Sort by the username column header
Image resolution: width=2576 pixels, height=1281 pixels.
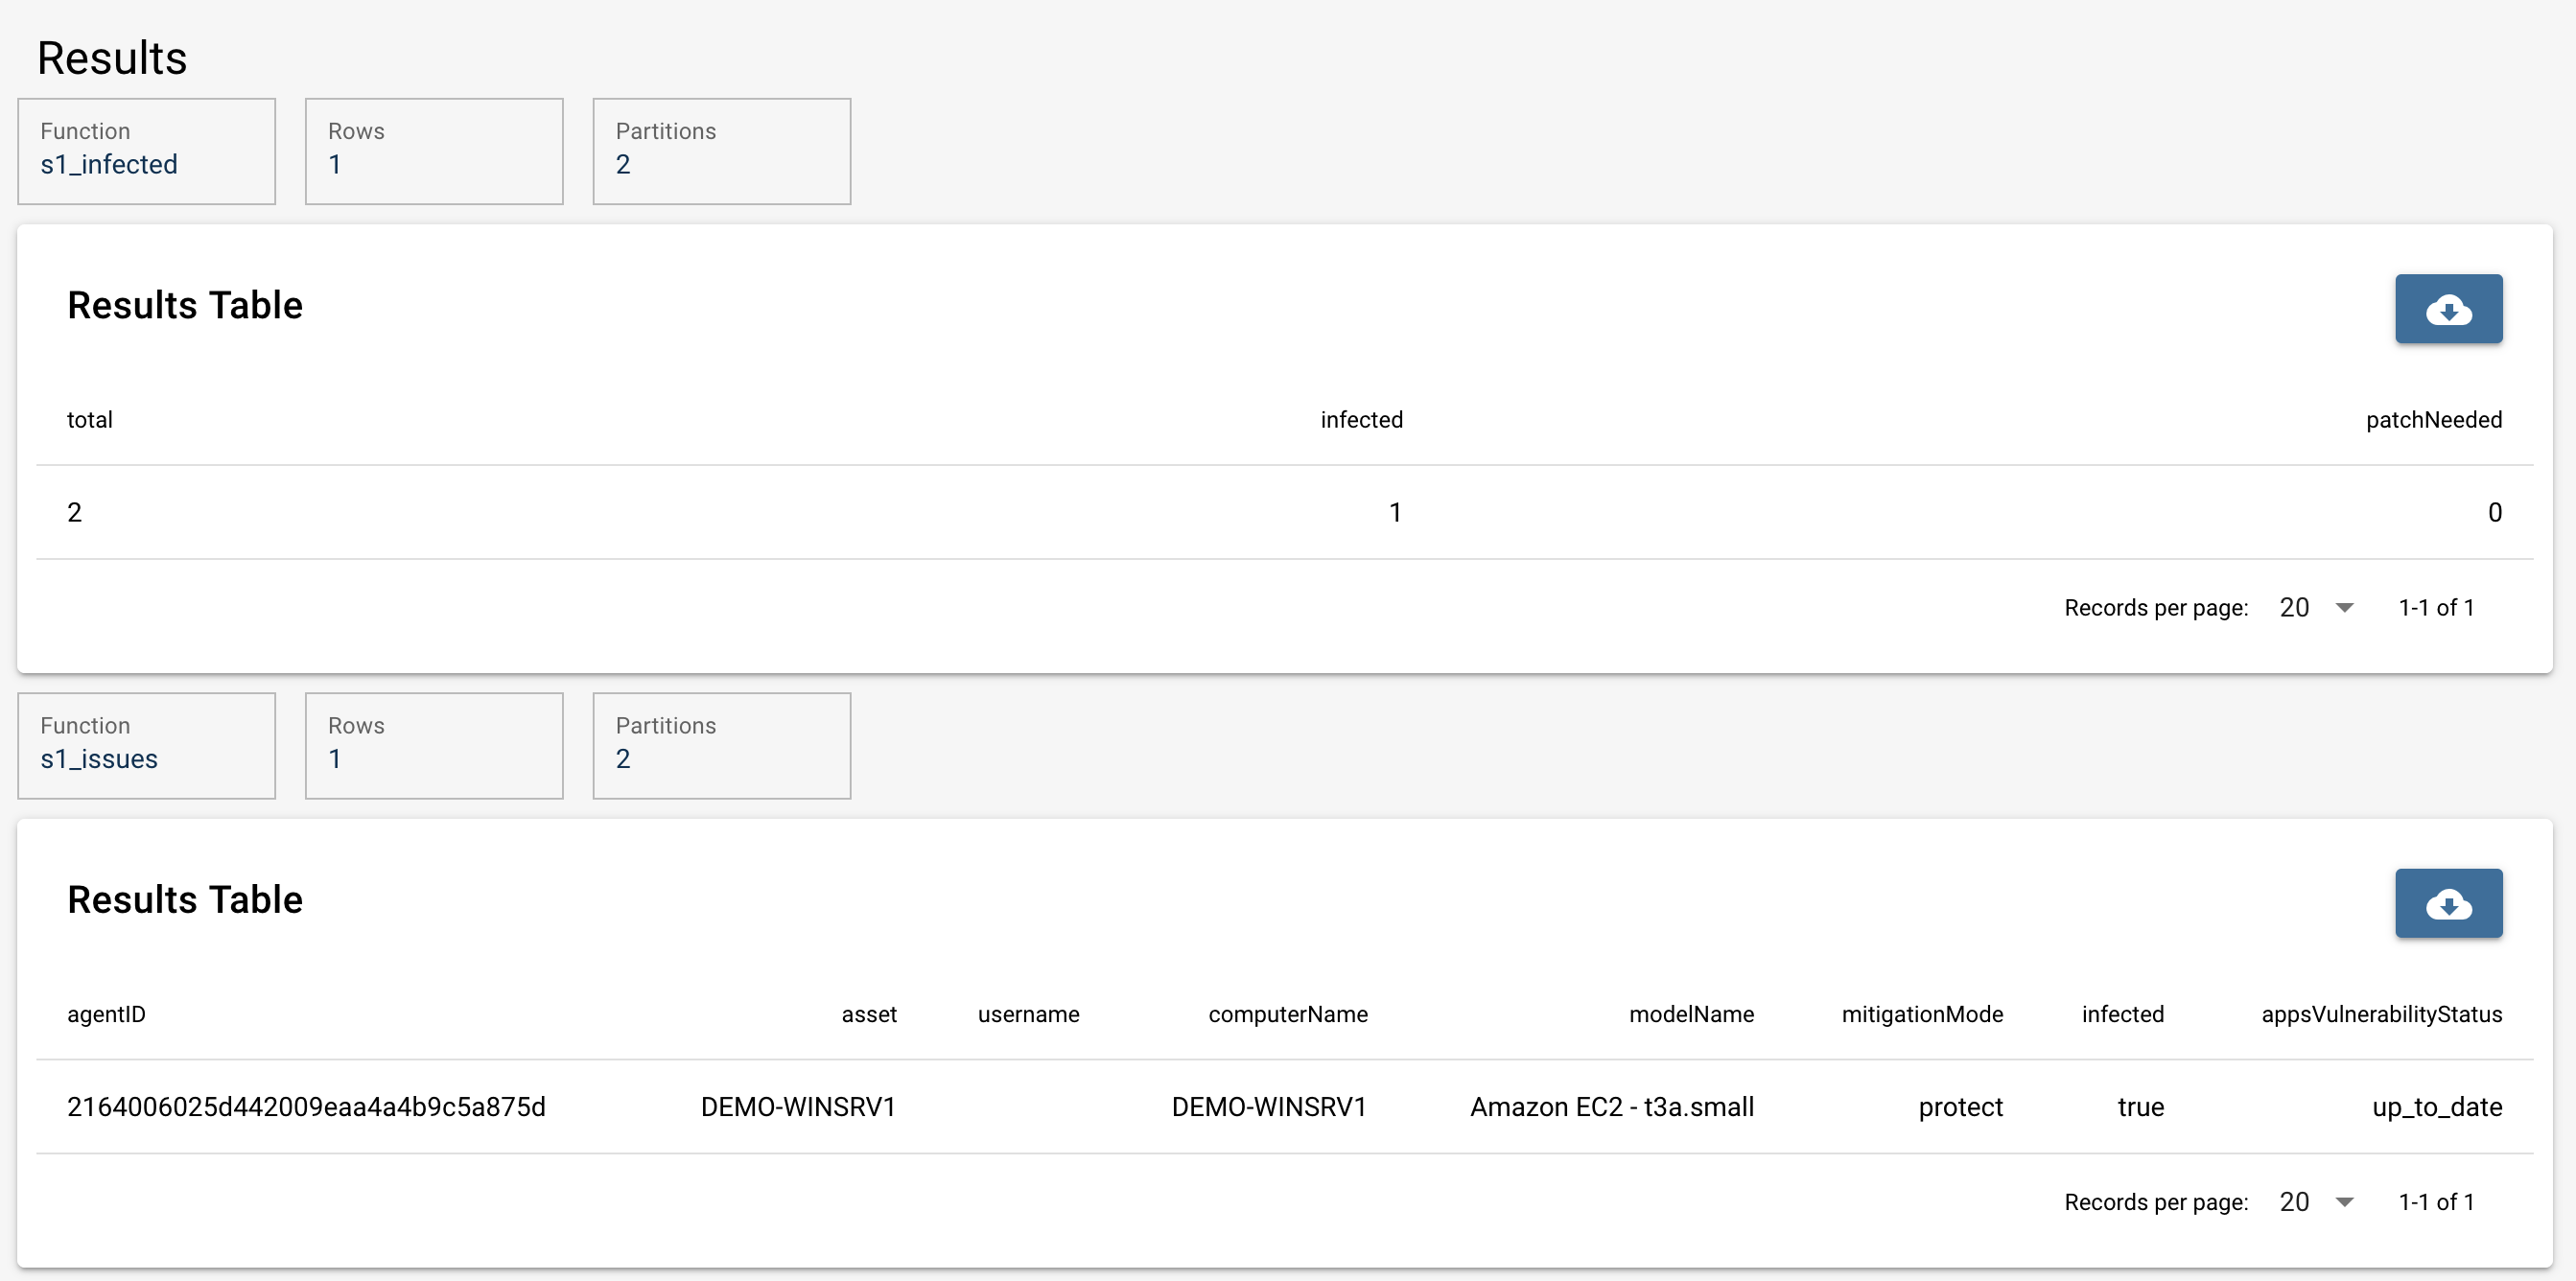click(1028, 1014)
